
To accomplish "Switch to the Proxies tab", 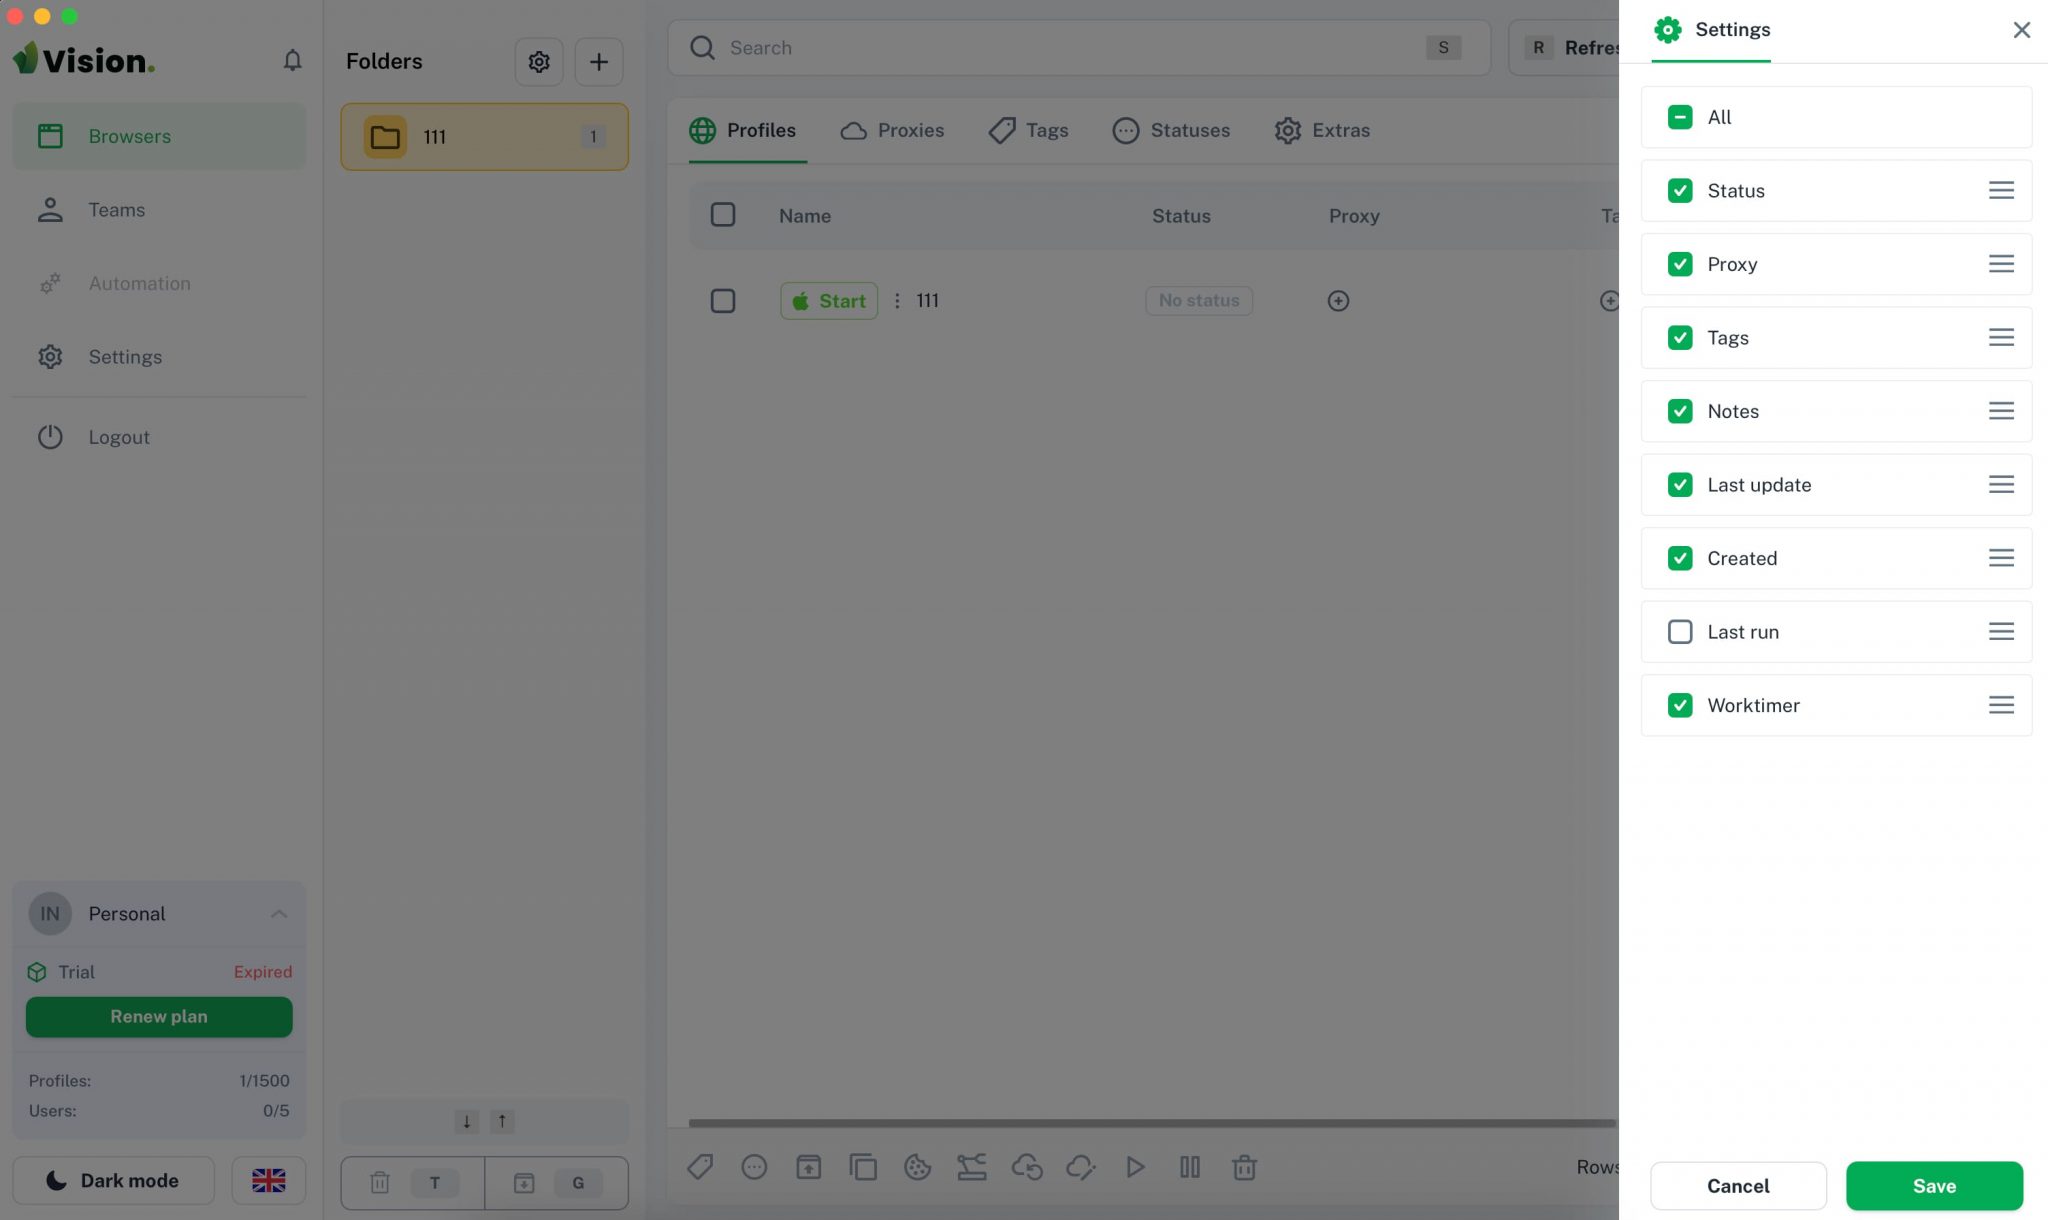I will click(891, 130).
